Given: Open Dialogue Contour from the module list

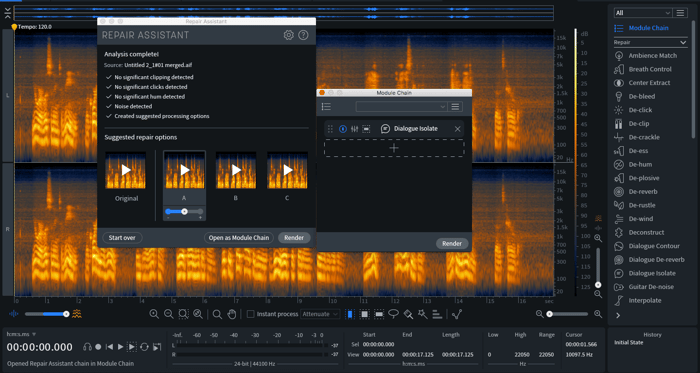Looking at the screenshot, I should click(x=654, y=246).
